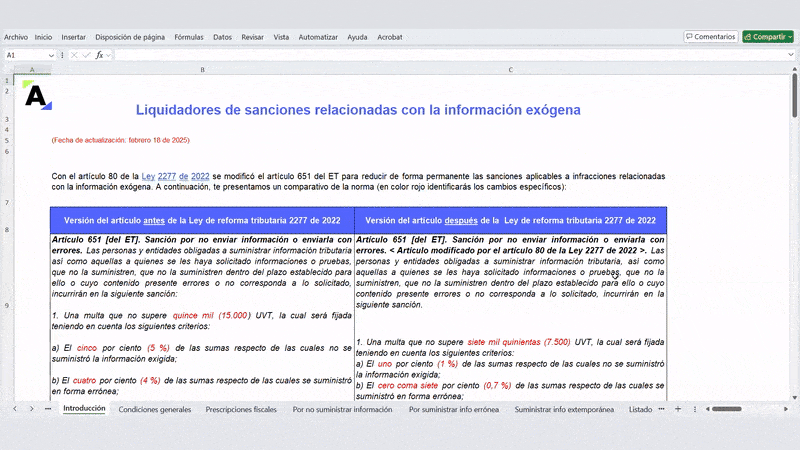Image resolution: width=800 pixels, height=450 pixels.
Task: Click red text 'siete mil quinientas (7.500)'
Action: (519, 342)
